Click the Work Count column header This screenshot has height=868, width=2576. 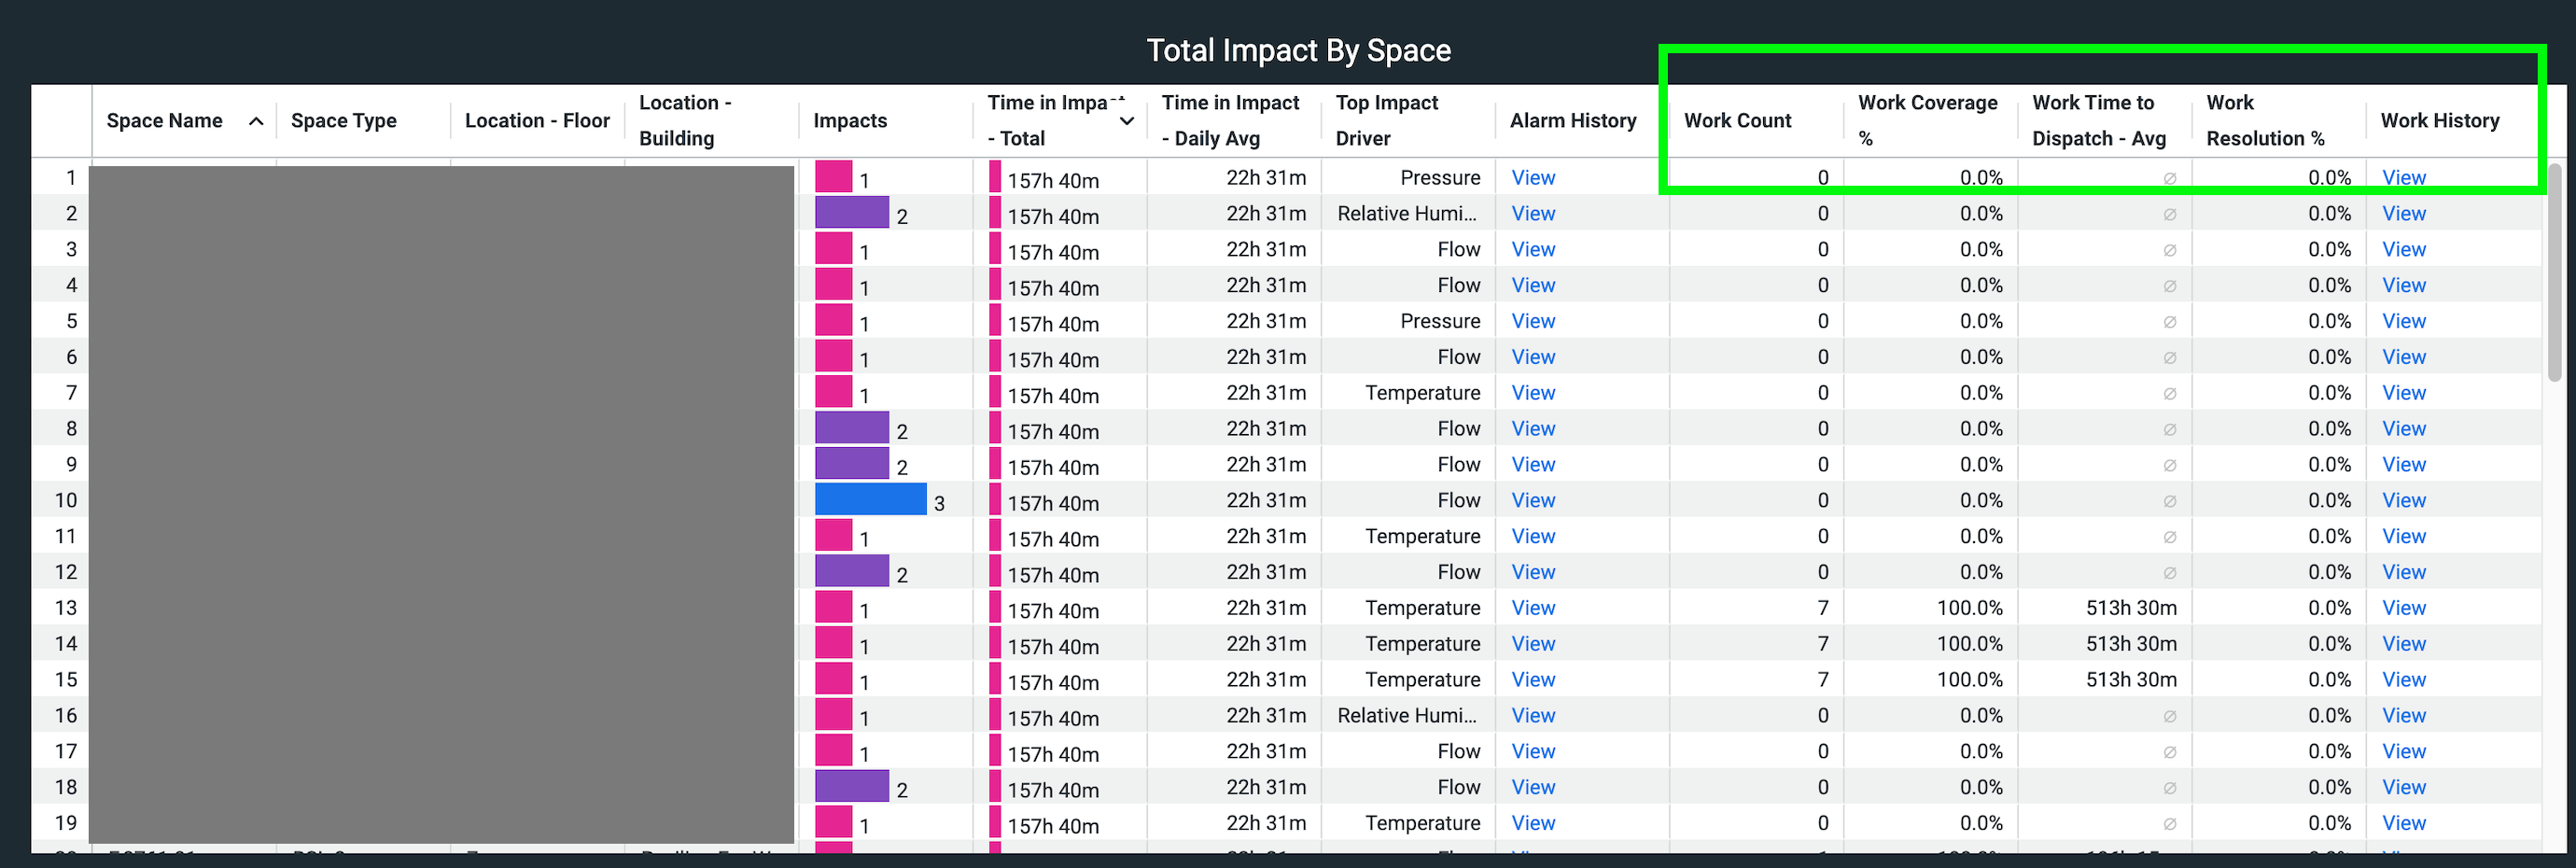(x=1737, y=121)
